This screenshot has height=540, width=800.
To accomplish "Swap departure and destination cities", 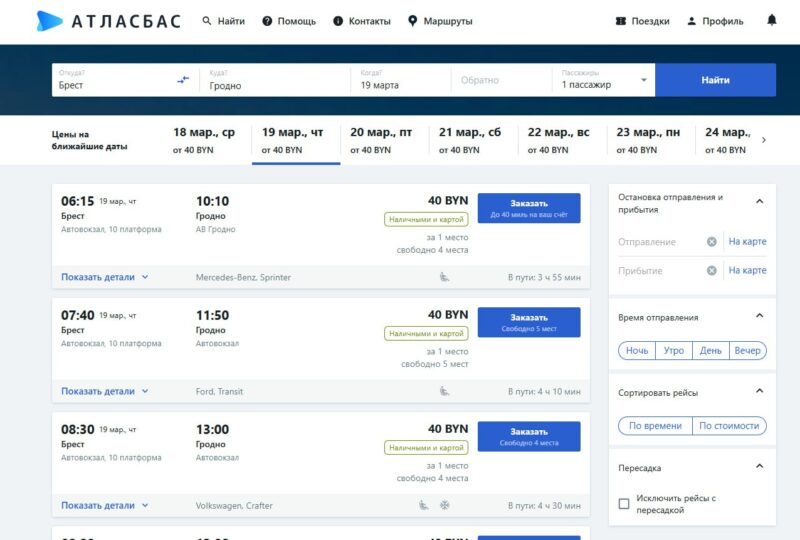I will pos(183,80).
